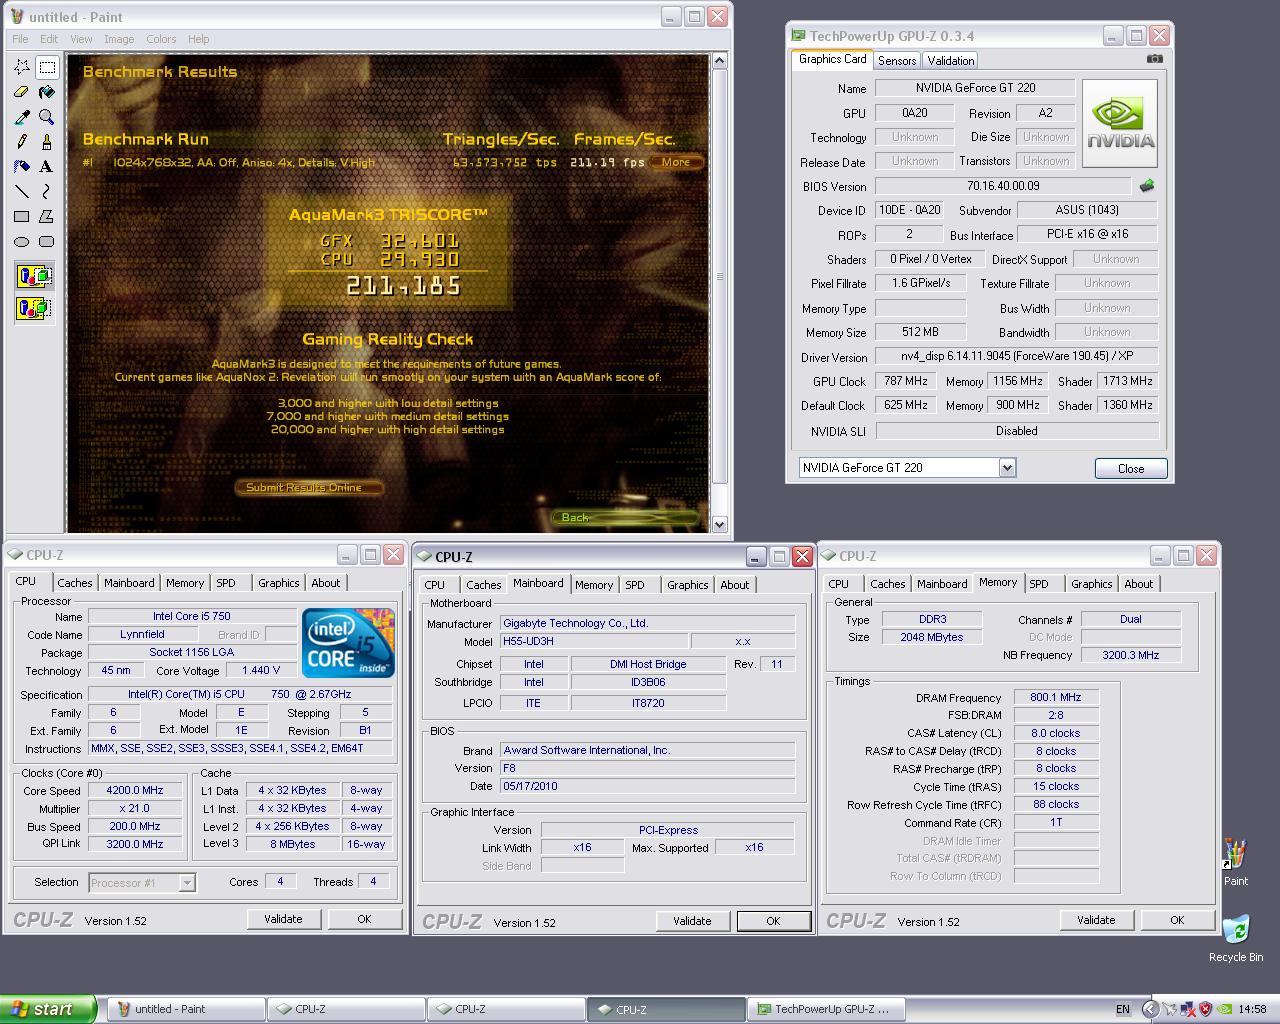1280x1024 pixels.
Task: Choose the Eraser tool in Paint
Action: [22, 92]
